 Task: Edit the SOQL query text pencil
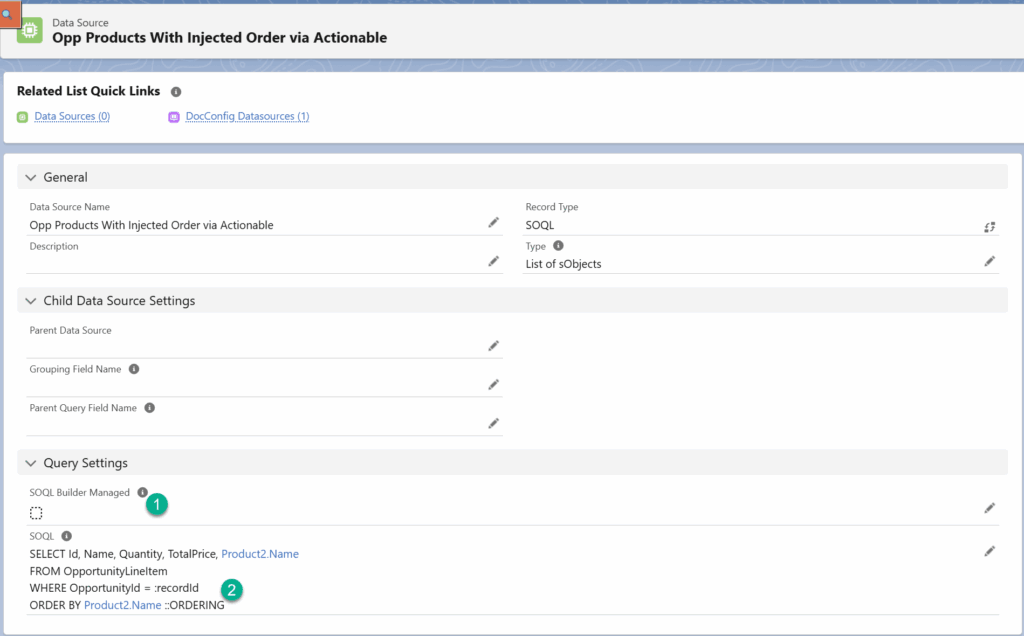989,551
